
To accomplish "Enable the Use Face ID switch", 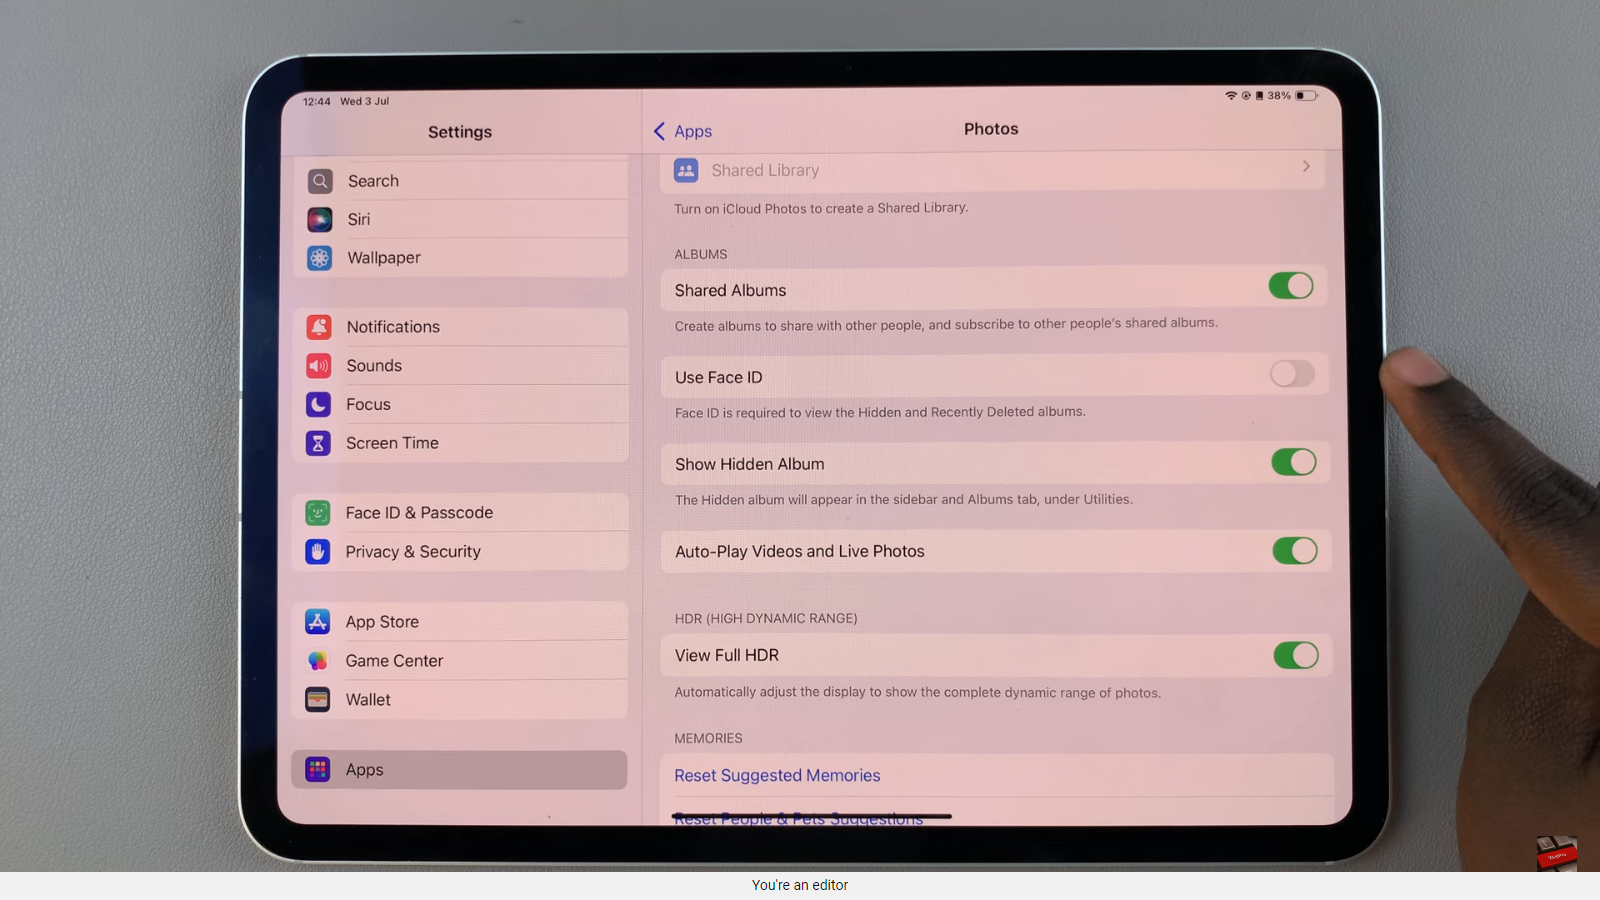I will pos(1292,374).
